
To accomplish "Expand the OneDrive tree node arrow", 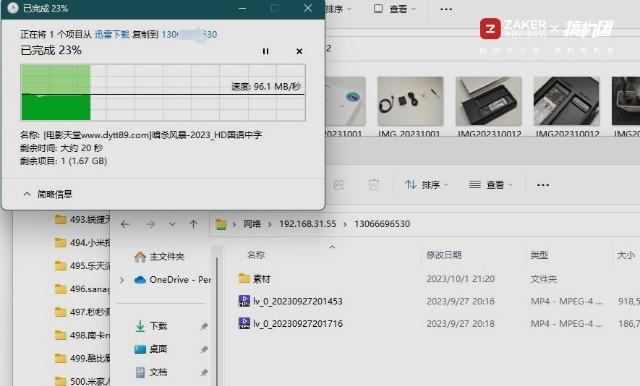I will [x=122, y=280].
